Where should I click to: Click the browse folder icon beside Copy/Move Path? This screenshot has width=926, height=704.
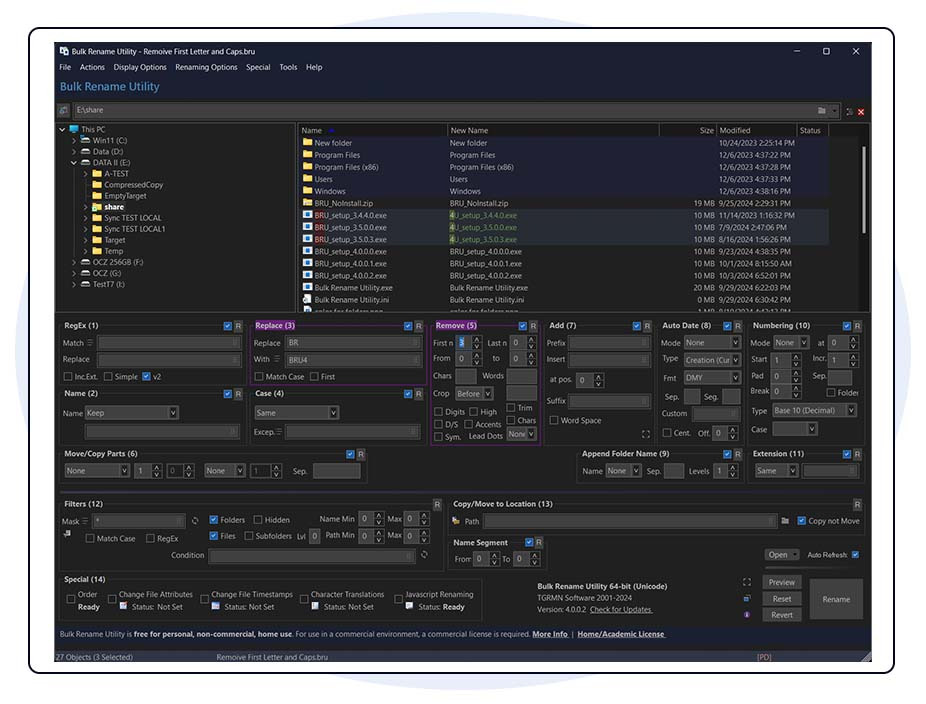coord(785,521)
